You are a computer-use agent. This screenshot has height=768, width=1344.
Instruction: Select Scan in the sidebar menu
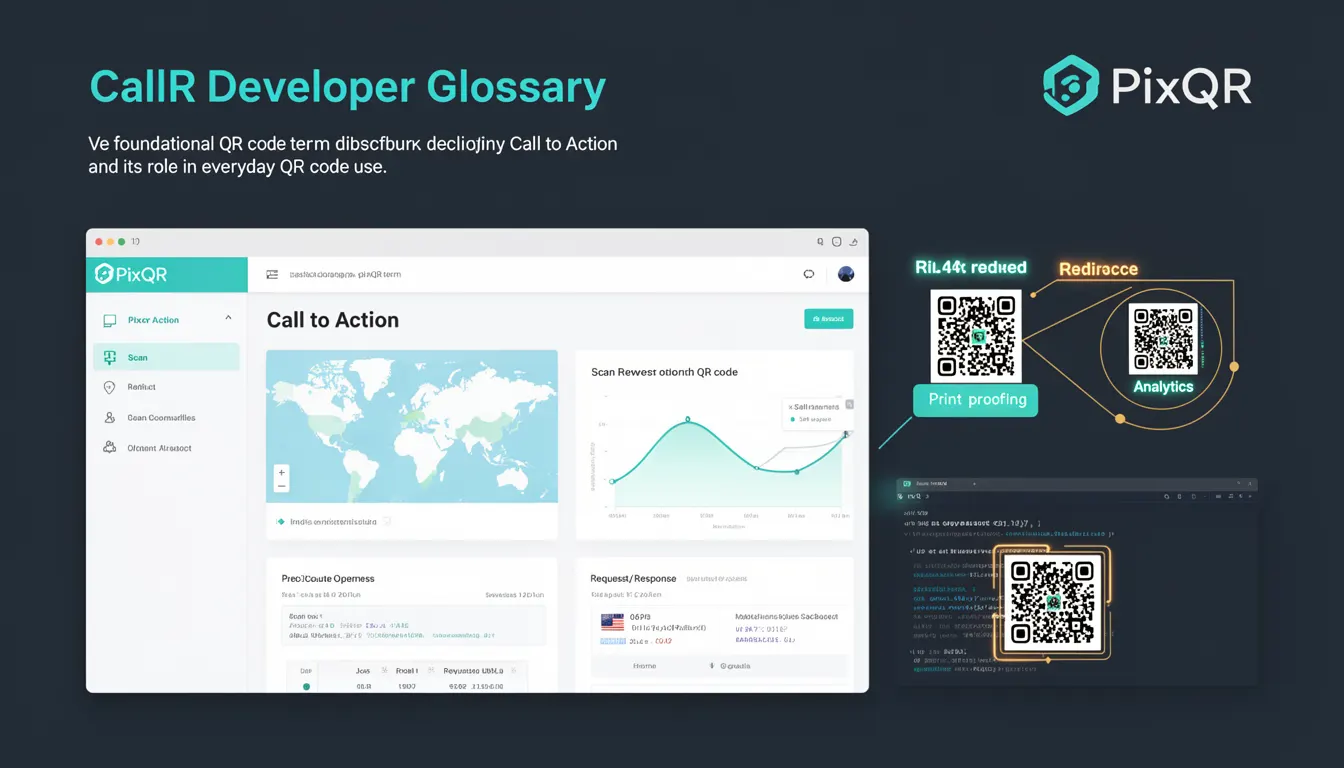[x=166, y=357]
